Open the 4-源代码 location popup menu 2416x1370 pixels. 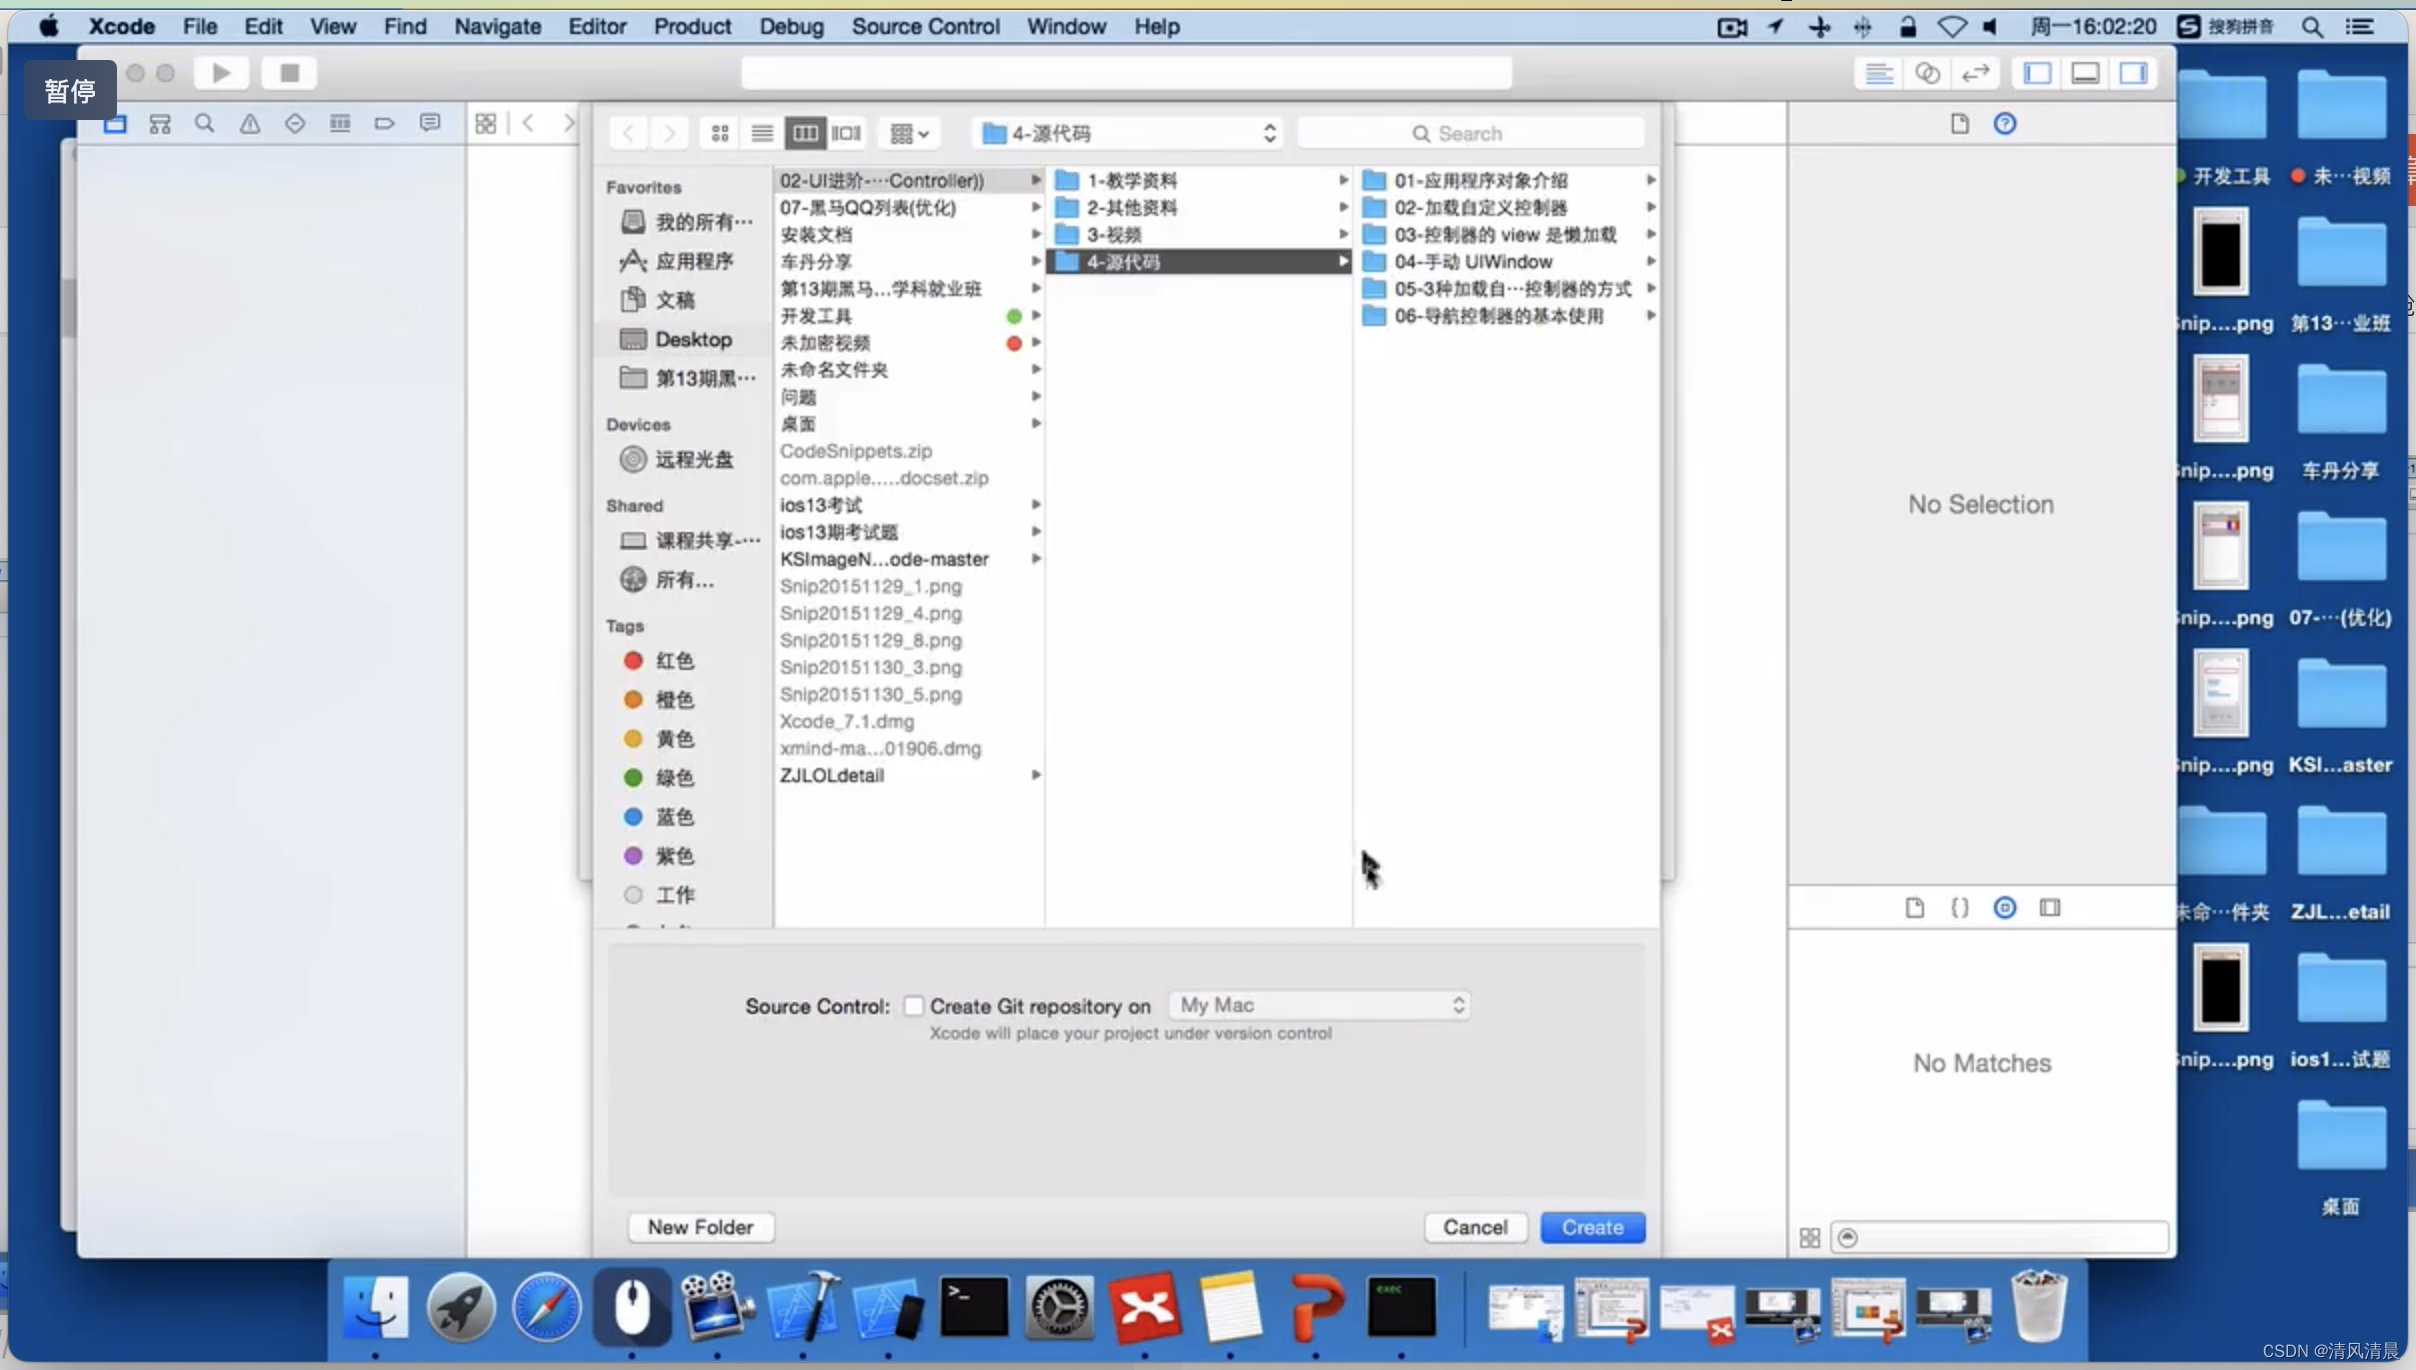(x=1127, y=133)
